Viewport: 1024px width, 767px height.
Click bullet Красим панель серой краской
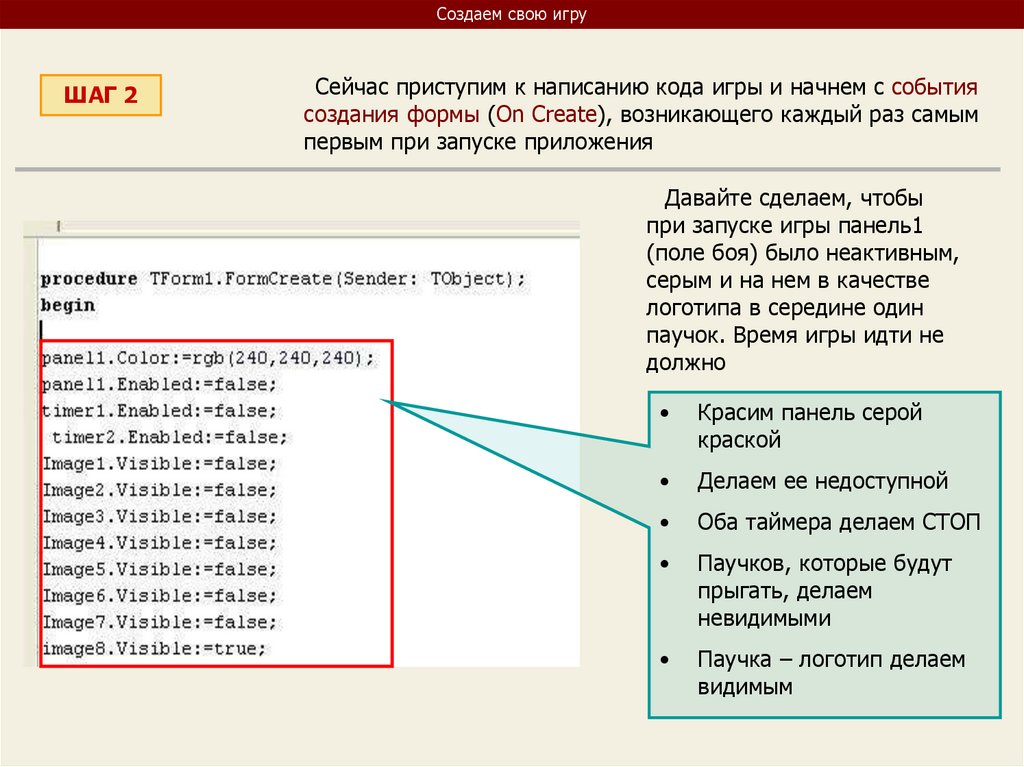click(x=809, y=426)
